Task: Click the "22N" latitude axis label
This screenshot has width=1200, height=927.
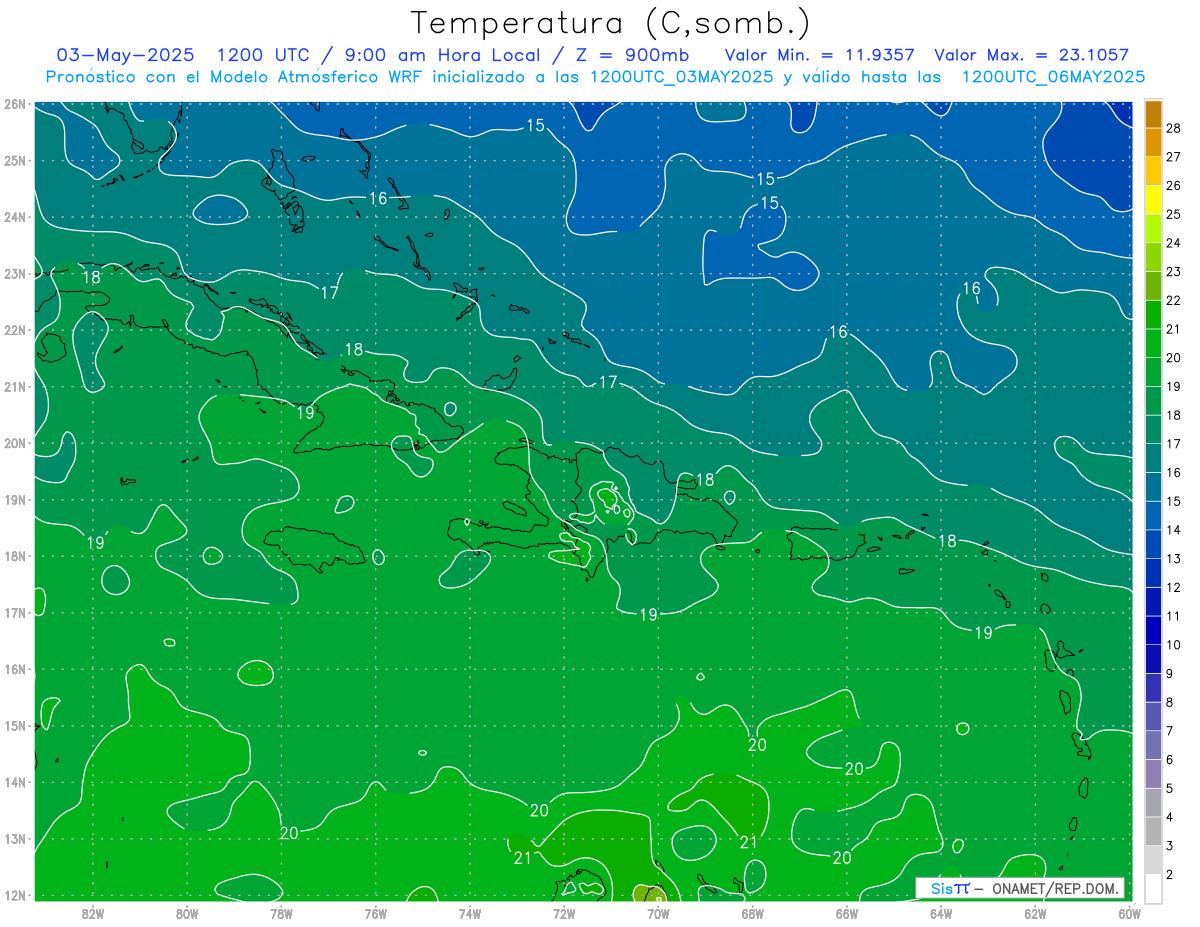Action: point(15,330)
